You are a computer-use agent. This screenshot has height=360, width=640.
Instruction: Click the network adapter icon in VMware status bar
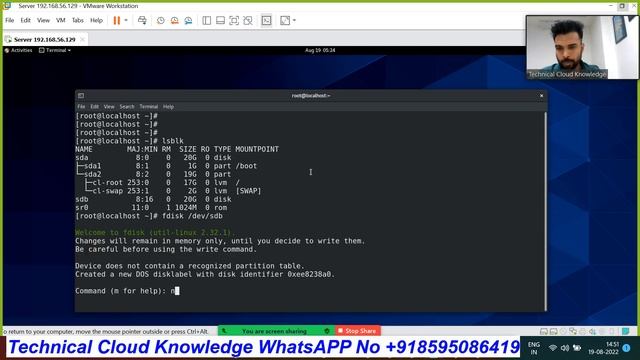pyautogui.click(x=573, y=331)
